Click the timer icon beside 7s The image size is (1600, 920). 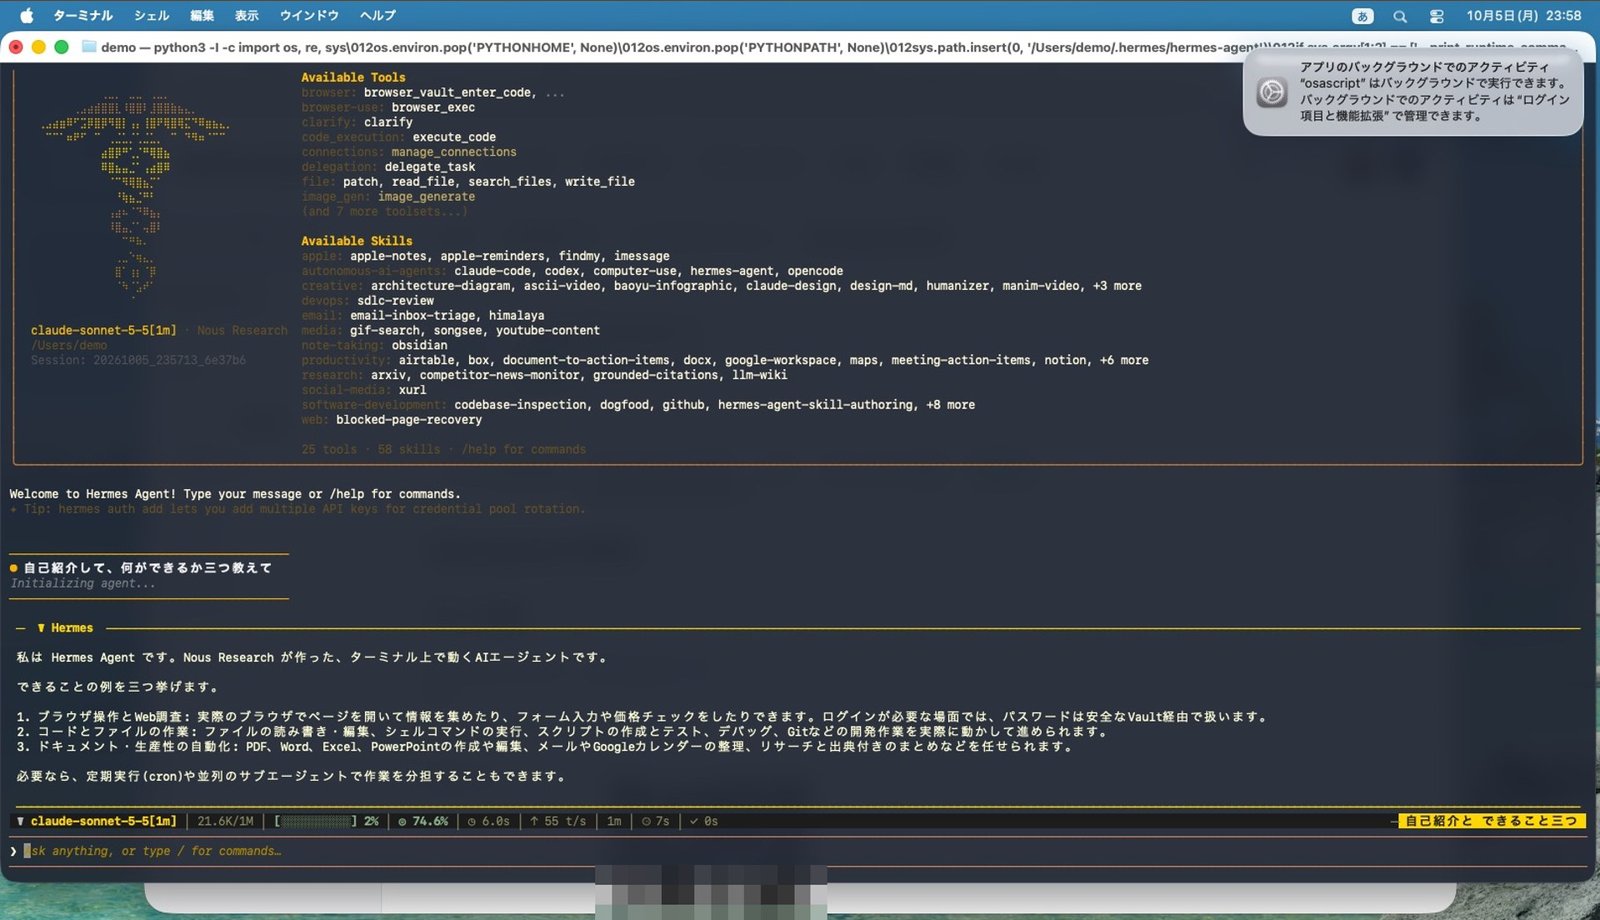click(646, 821)
